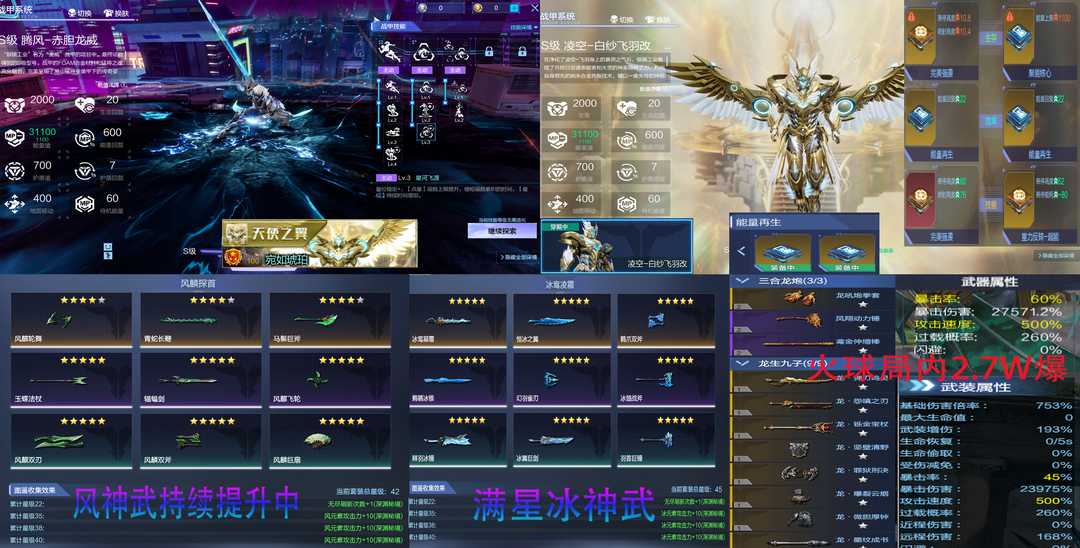1080x548 pixels.
Task: Toggle 隐藏全部详情 in the 腾风 panel
Action: tap(519, 257)
